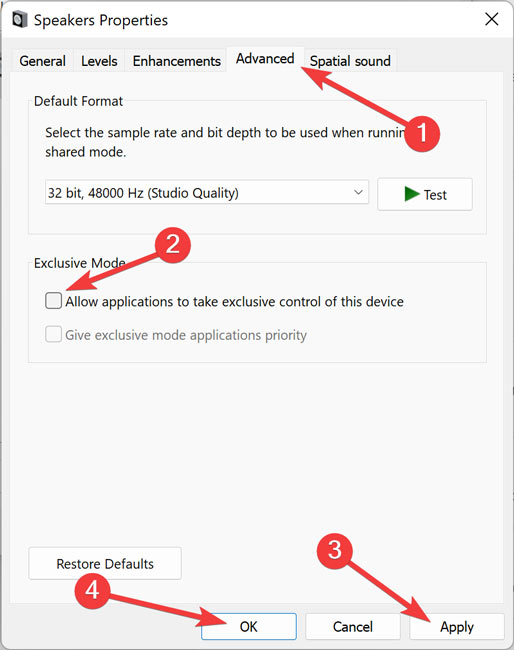
Task: Confirm with the OK button
Action: (x=249, y=626)
